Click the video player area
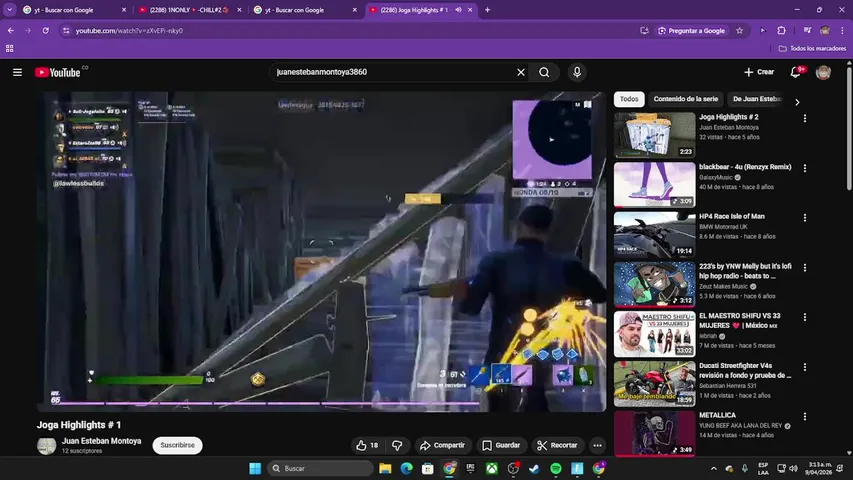 point(322,251)
